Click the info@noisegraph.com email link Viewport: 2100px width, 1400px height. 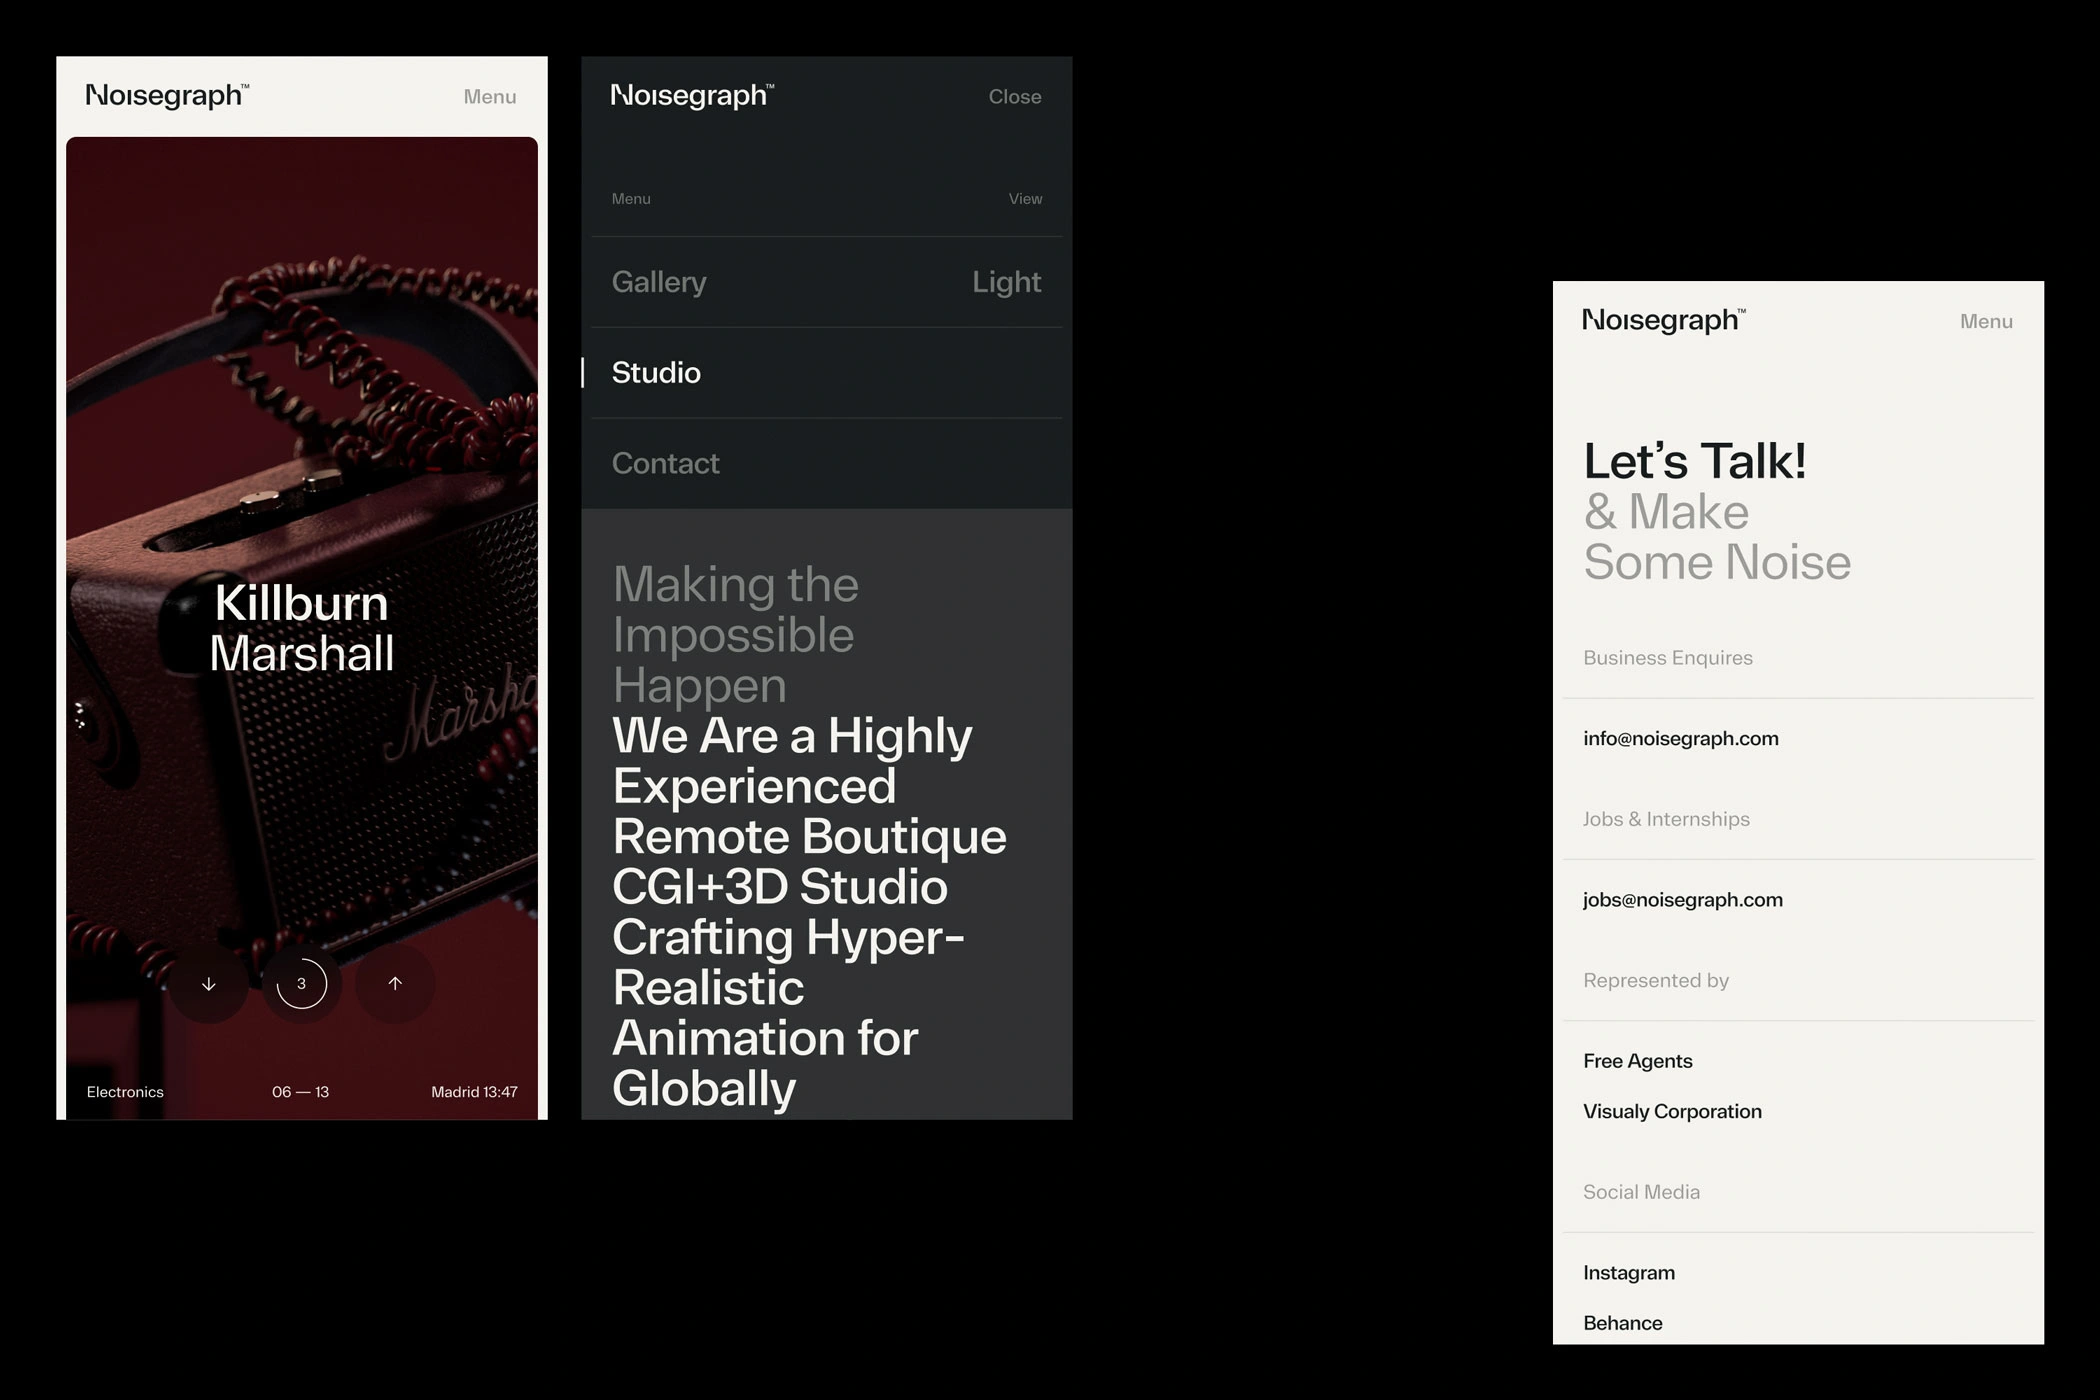1680,739
